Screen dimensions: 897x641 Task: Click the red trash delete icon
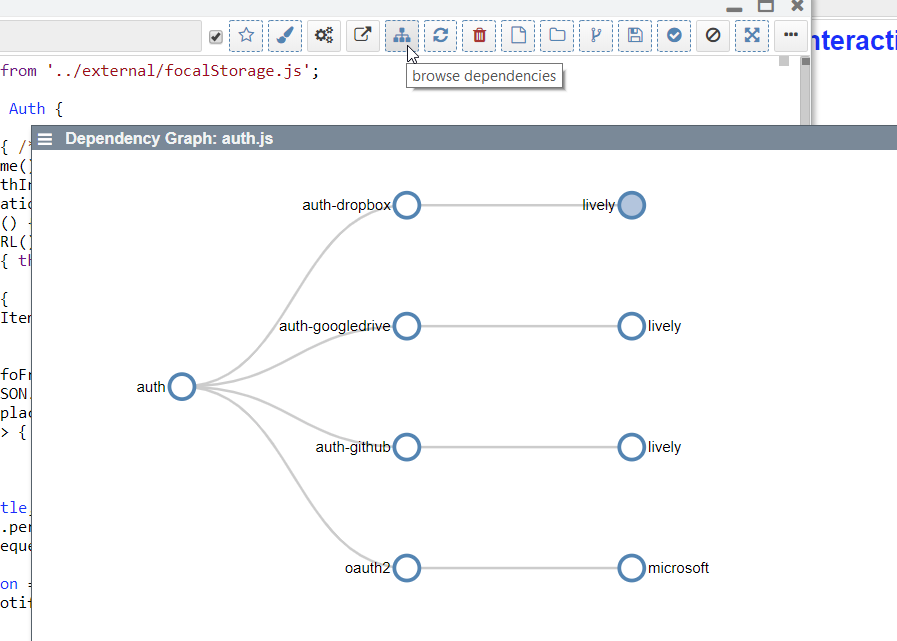pyautogui.click(x=479, y=36)
